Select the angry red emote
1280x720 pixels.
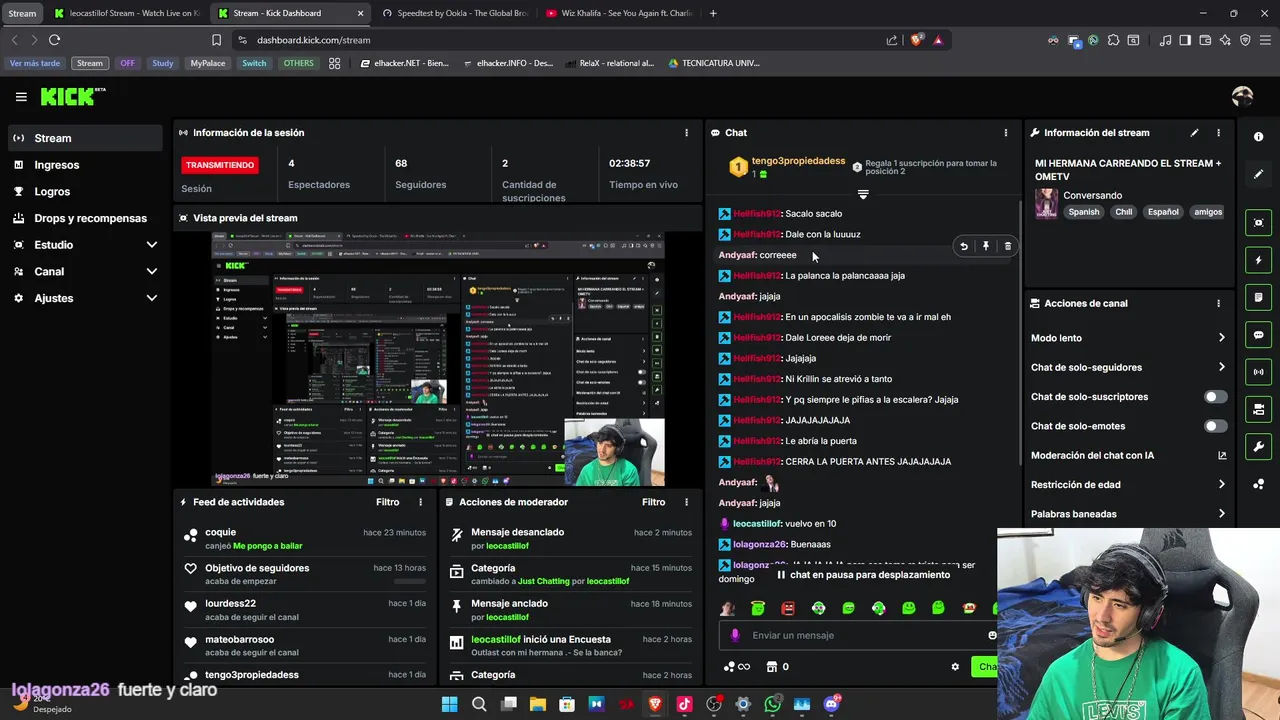click(788, 608)
